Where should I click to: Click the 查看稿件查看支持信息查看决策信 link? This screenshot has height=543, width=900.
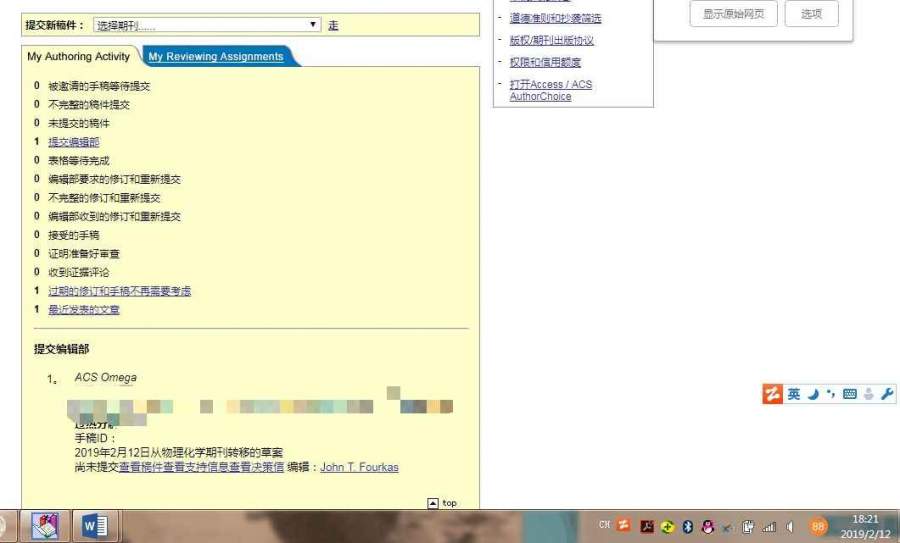coord(201,467)
